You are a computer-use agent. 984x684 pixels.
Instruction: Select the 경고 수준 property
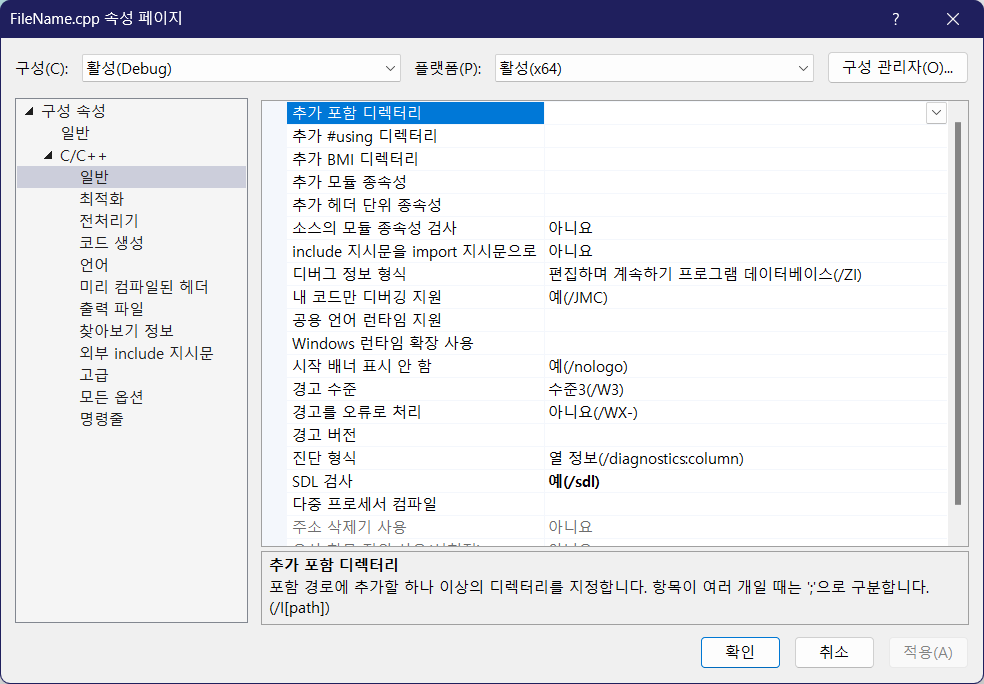point(415,389)
